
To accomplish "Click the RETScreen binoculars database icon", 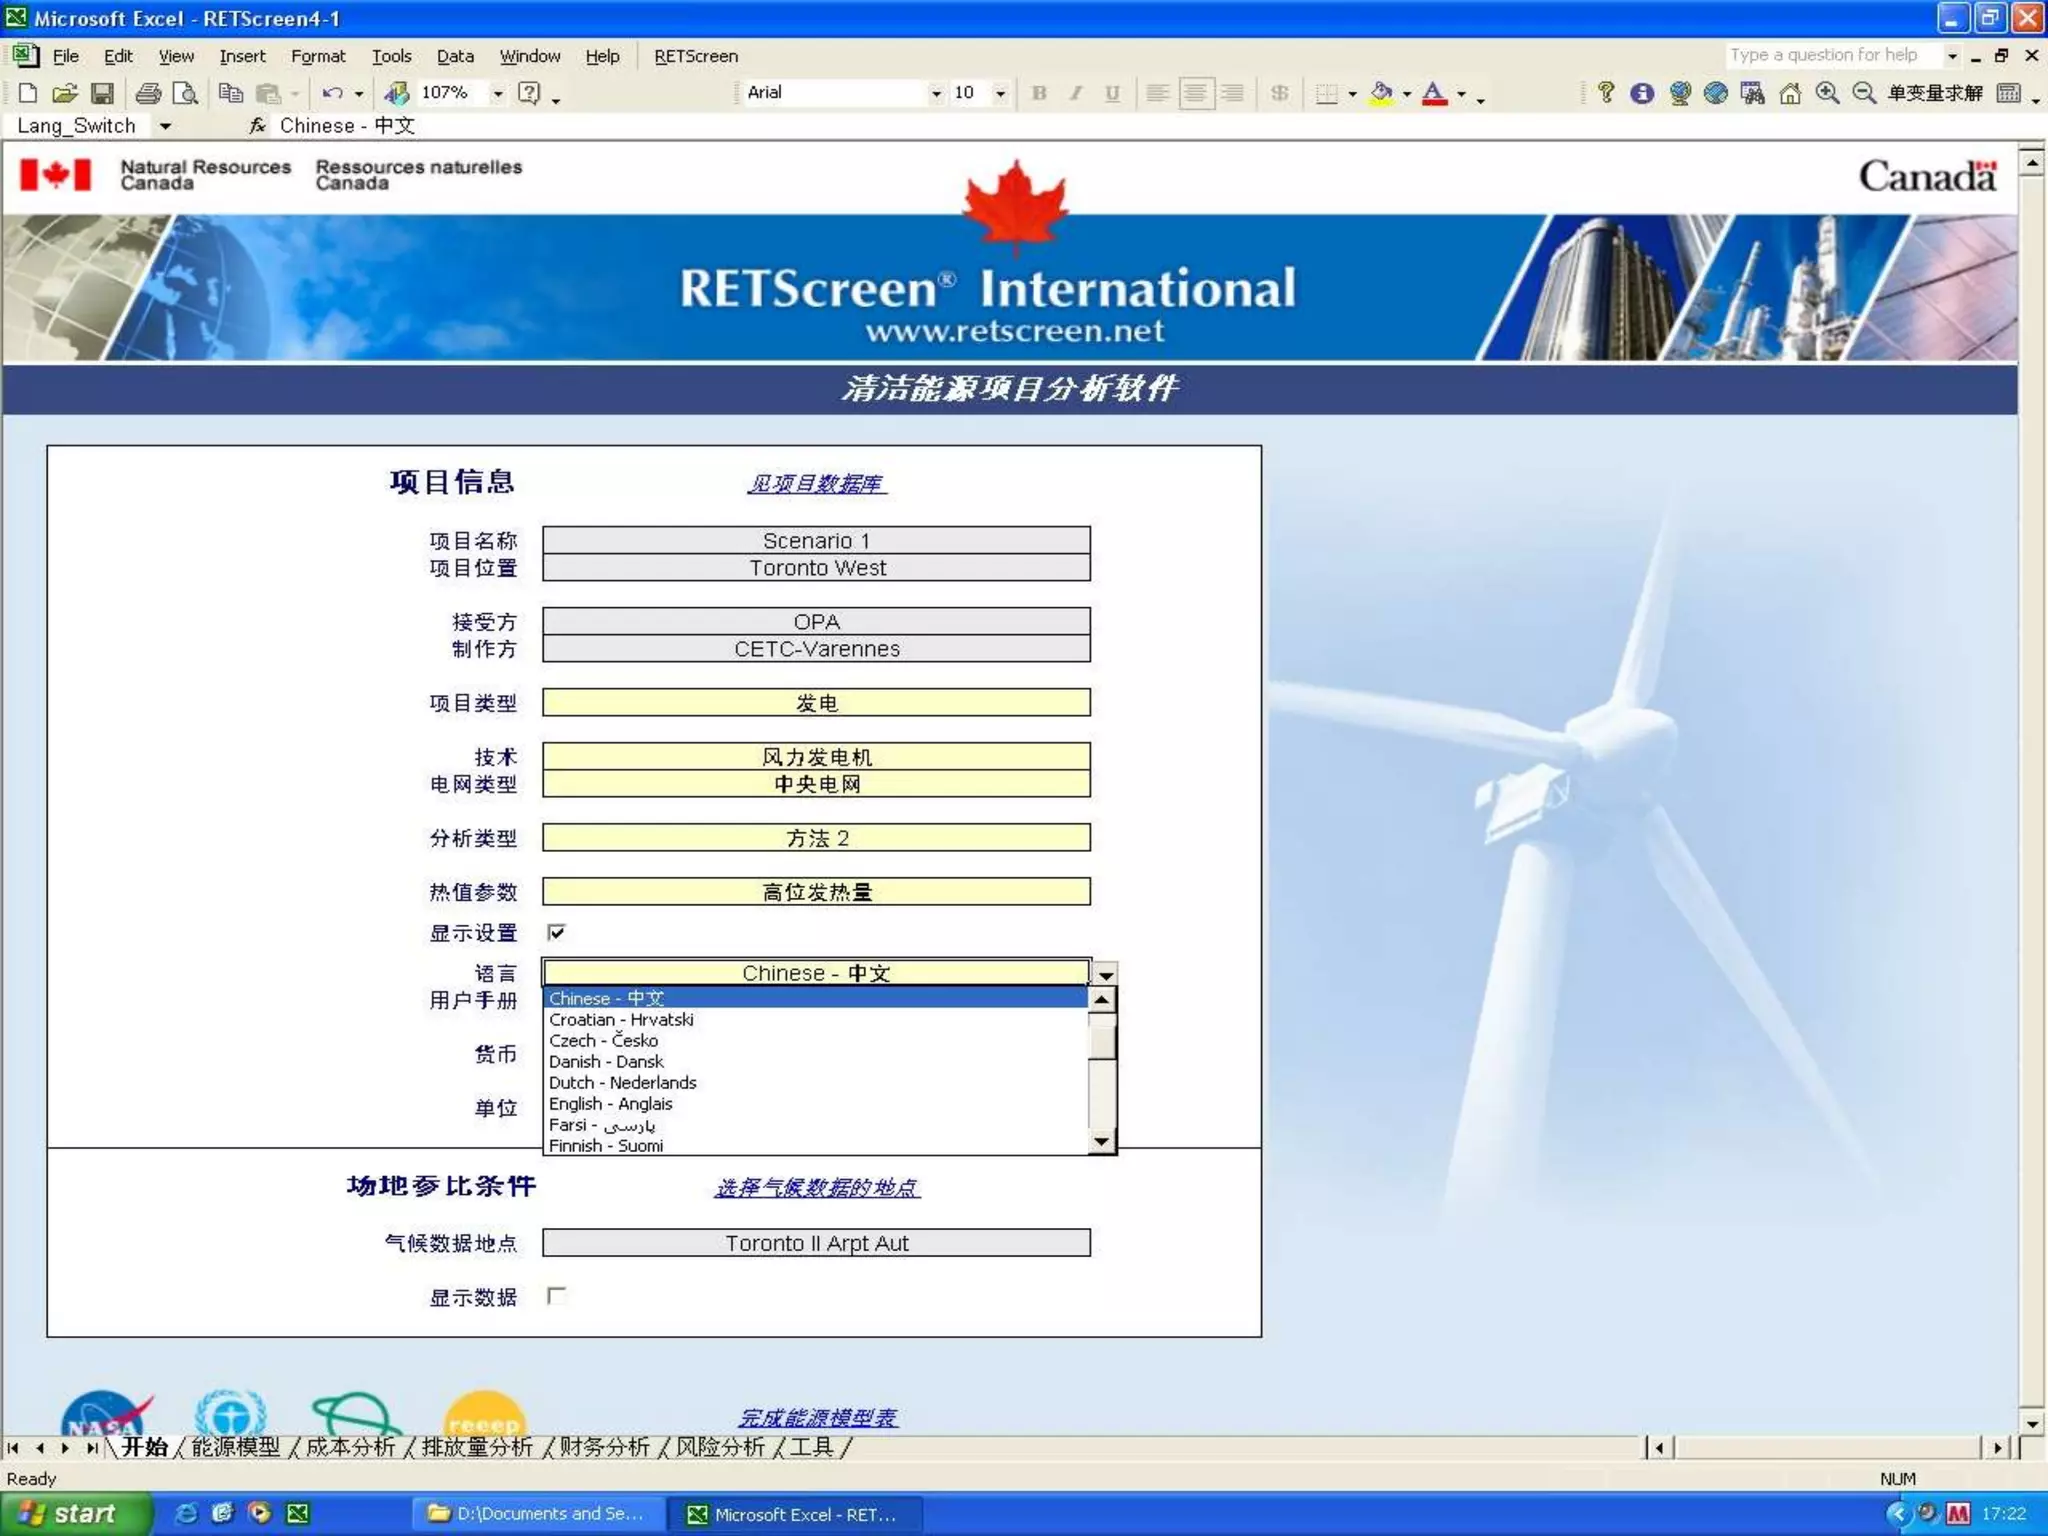I will (x=1753, y=93).
